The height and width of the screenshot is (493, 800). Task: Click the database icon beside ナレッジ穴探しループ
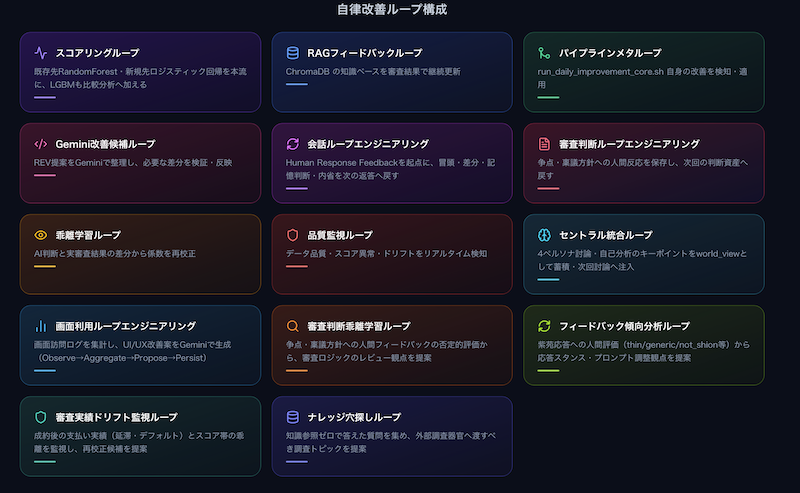292,417
